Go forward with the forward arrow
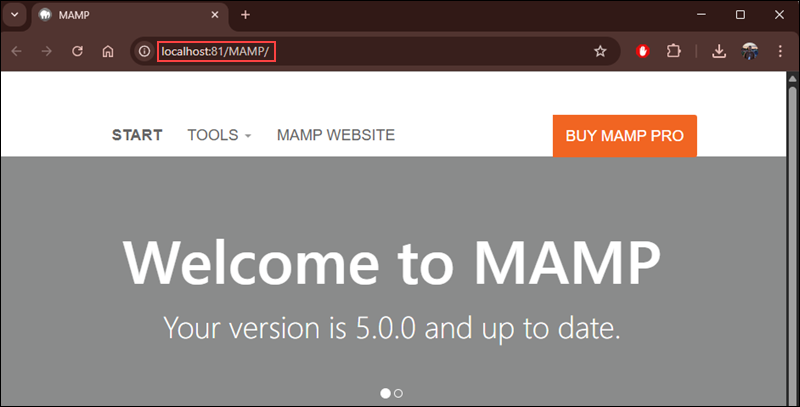This screenshot has width=800, height=407. coord(47,51)
